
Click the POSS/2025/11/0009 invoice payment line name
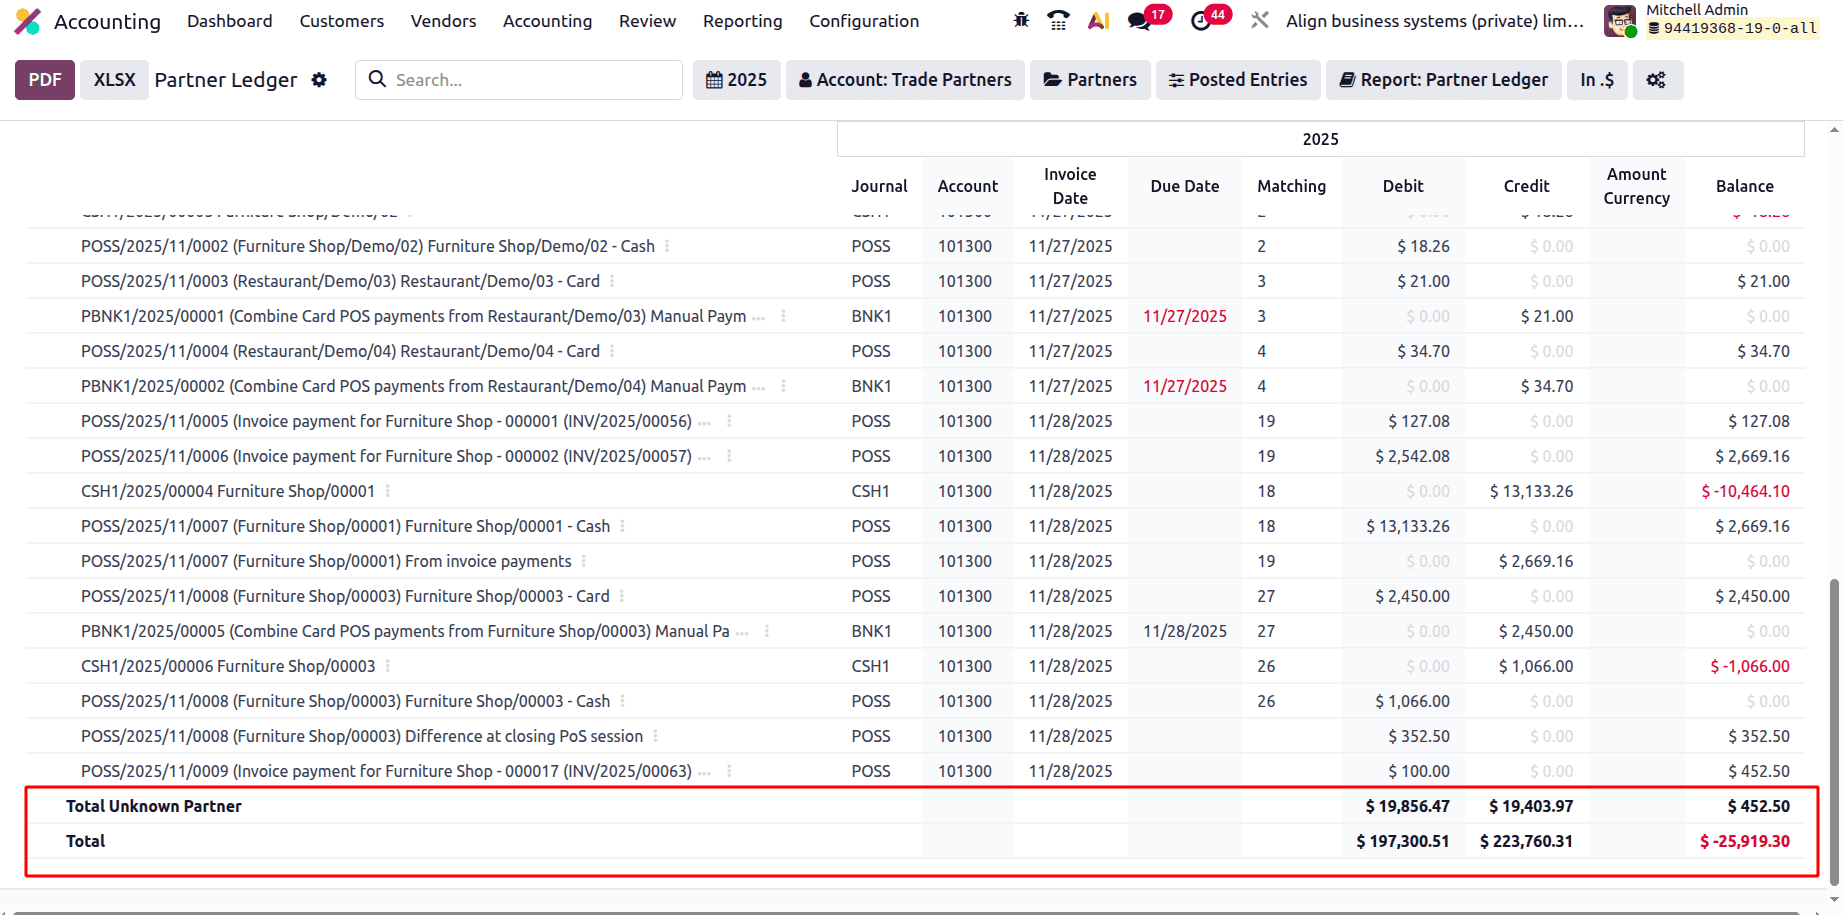pyautogui.click(x=386, y=771)
